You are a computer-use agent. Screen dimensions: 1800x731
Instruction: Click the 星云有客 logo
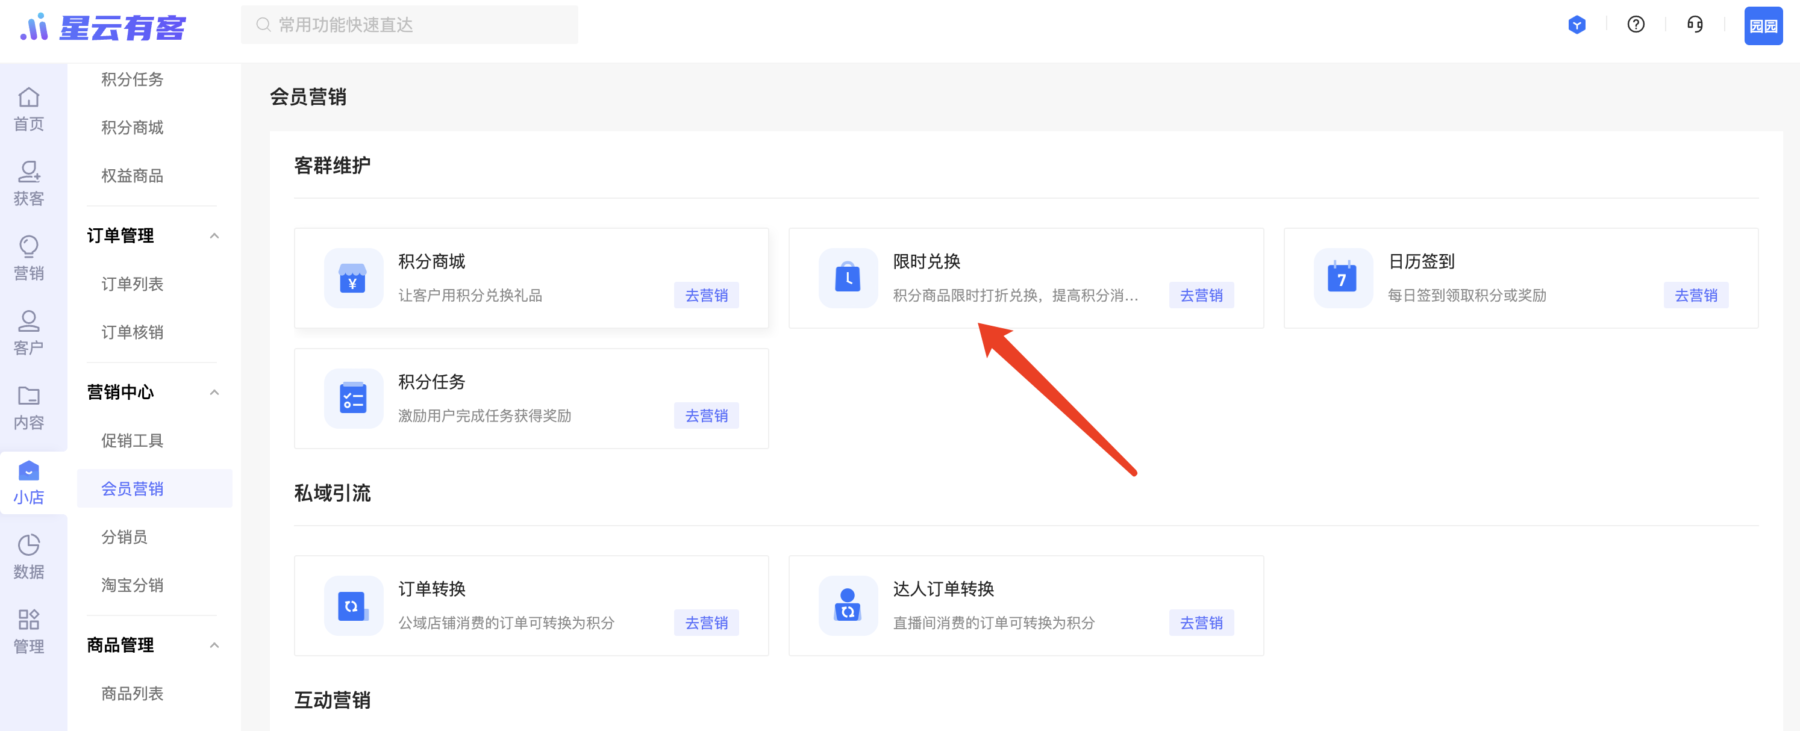[x=103, y=27]
